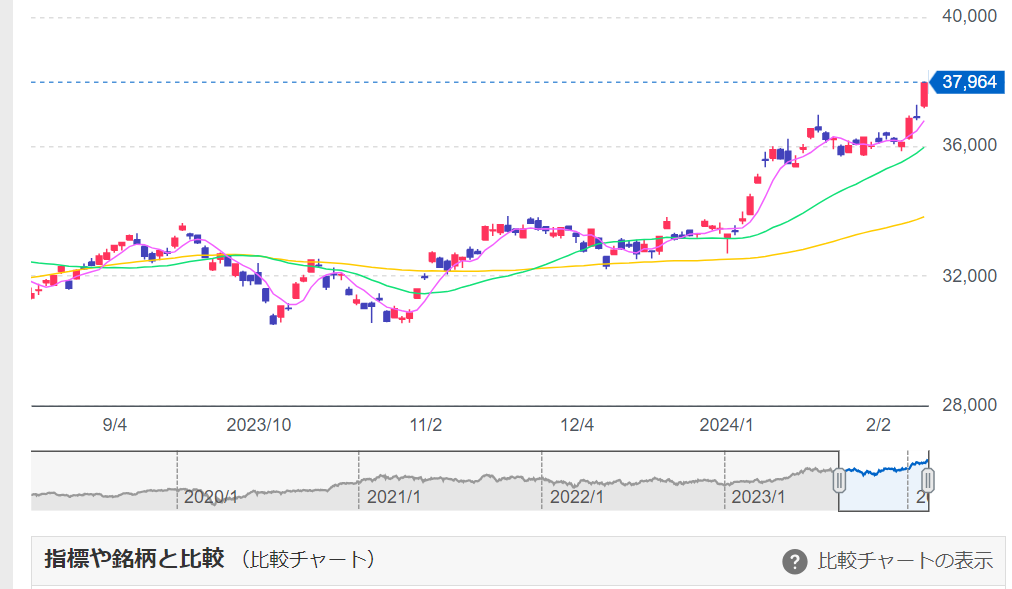Click the 37,964 current price tag

click(x=967, y=82)
